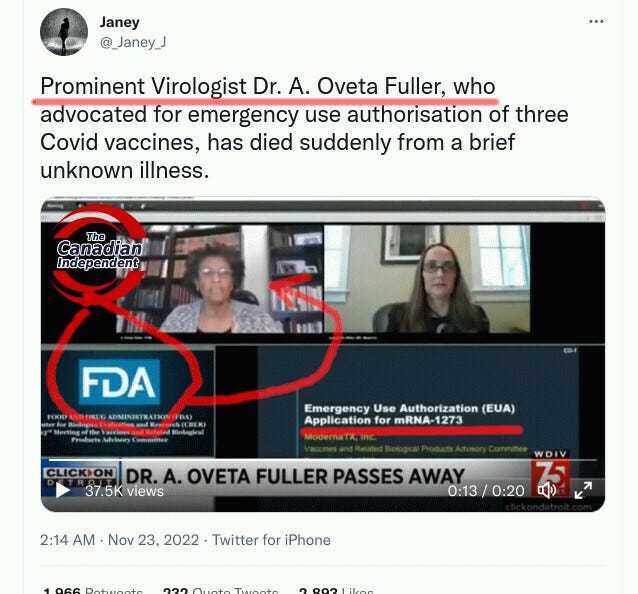Screen dimensions: 638x594
Task: View the Retweets count list
Action: pyautogui.click(x=92, y=590)
